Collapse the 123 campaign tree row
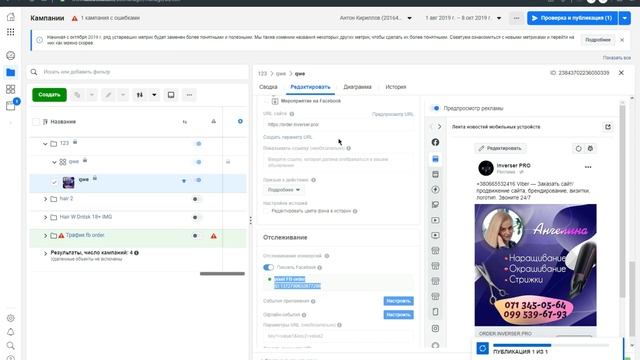The width and height of the screenshot is (640, 360). (45, 144)
